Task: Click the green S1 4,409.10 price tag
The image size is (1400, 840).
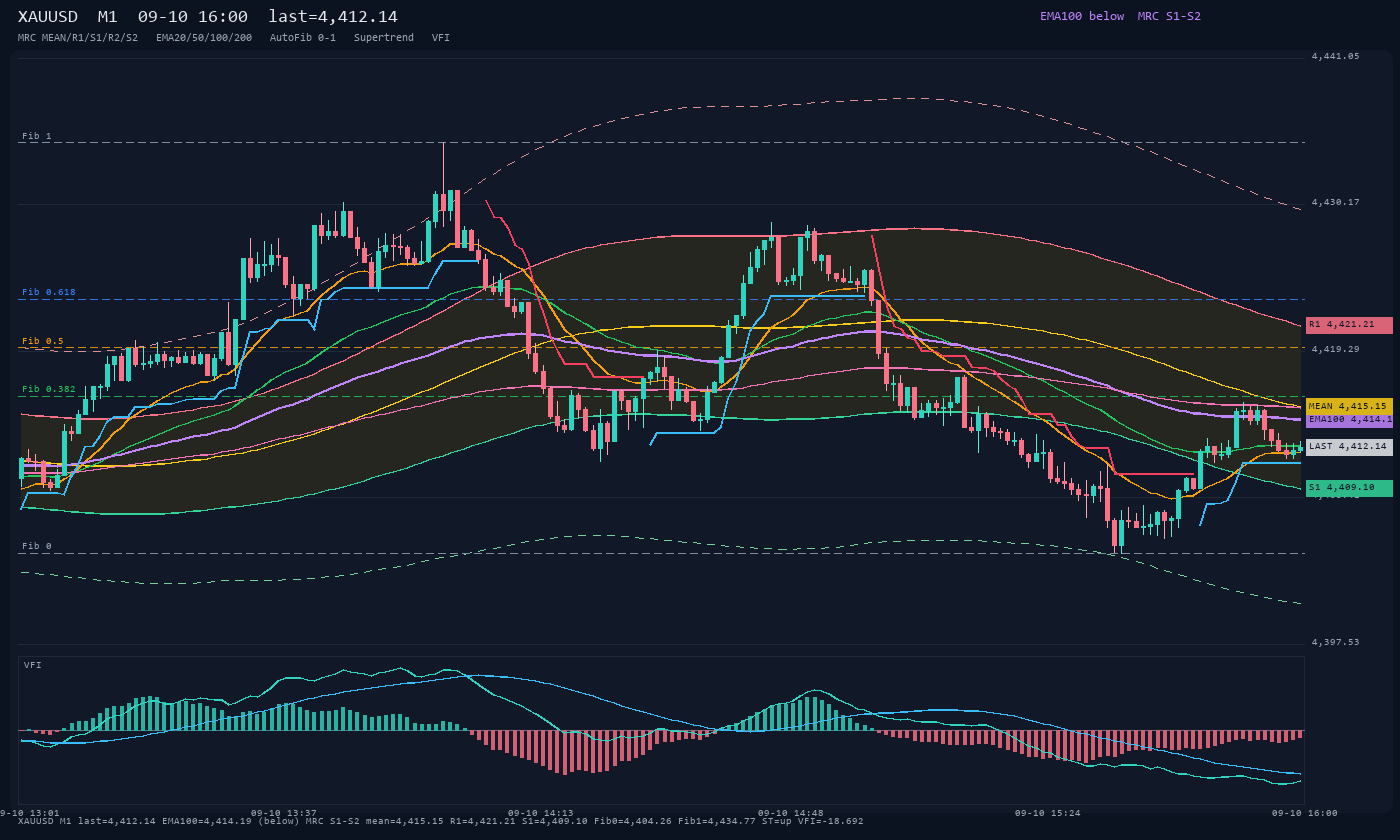Action: (x=1349, y=488)
